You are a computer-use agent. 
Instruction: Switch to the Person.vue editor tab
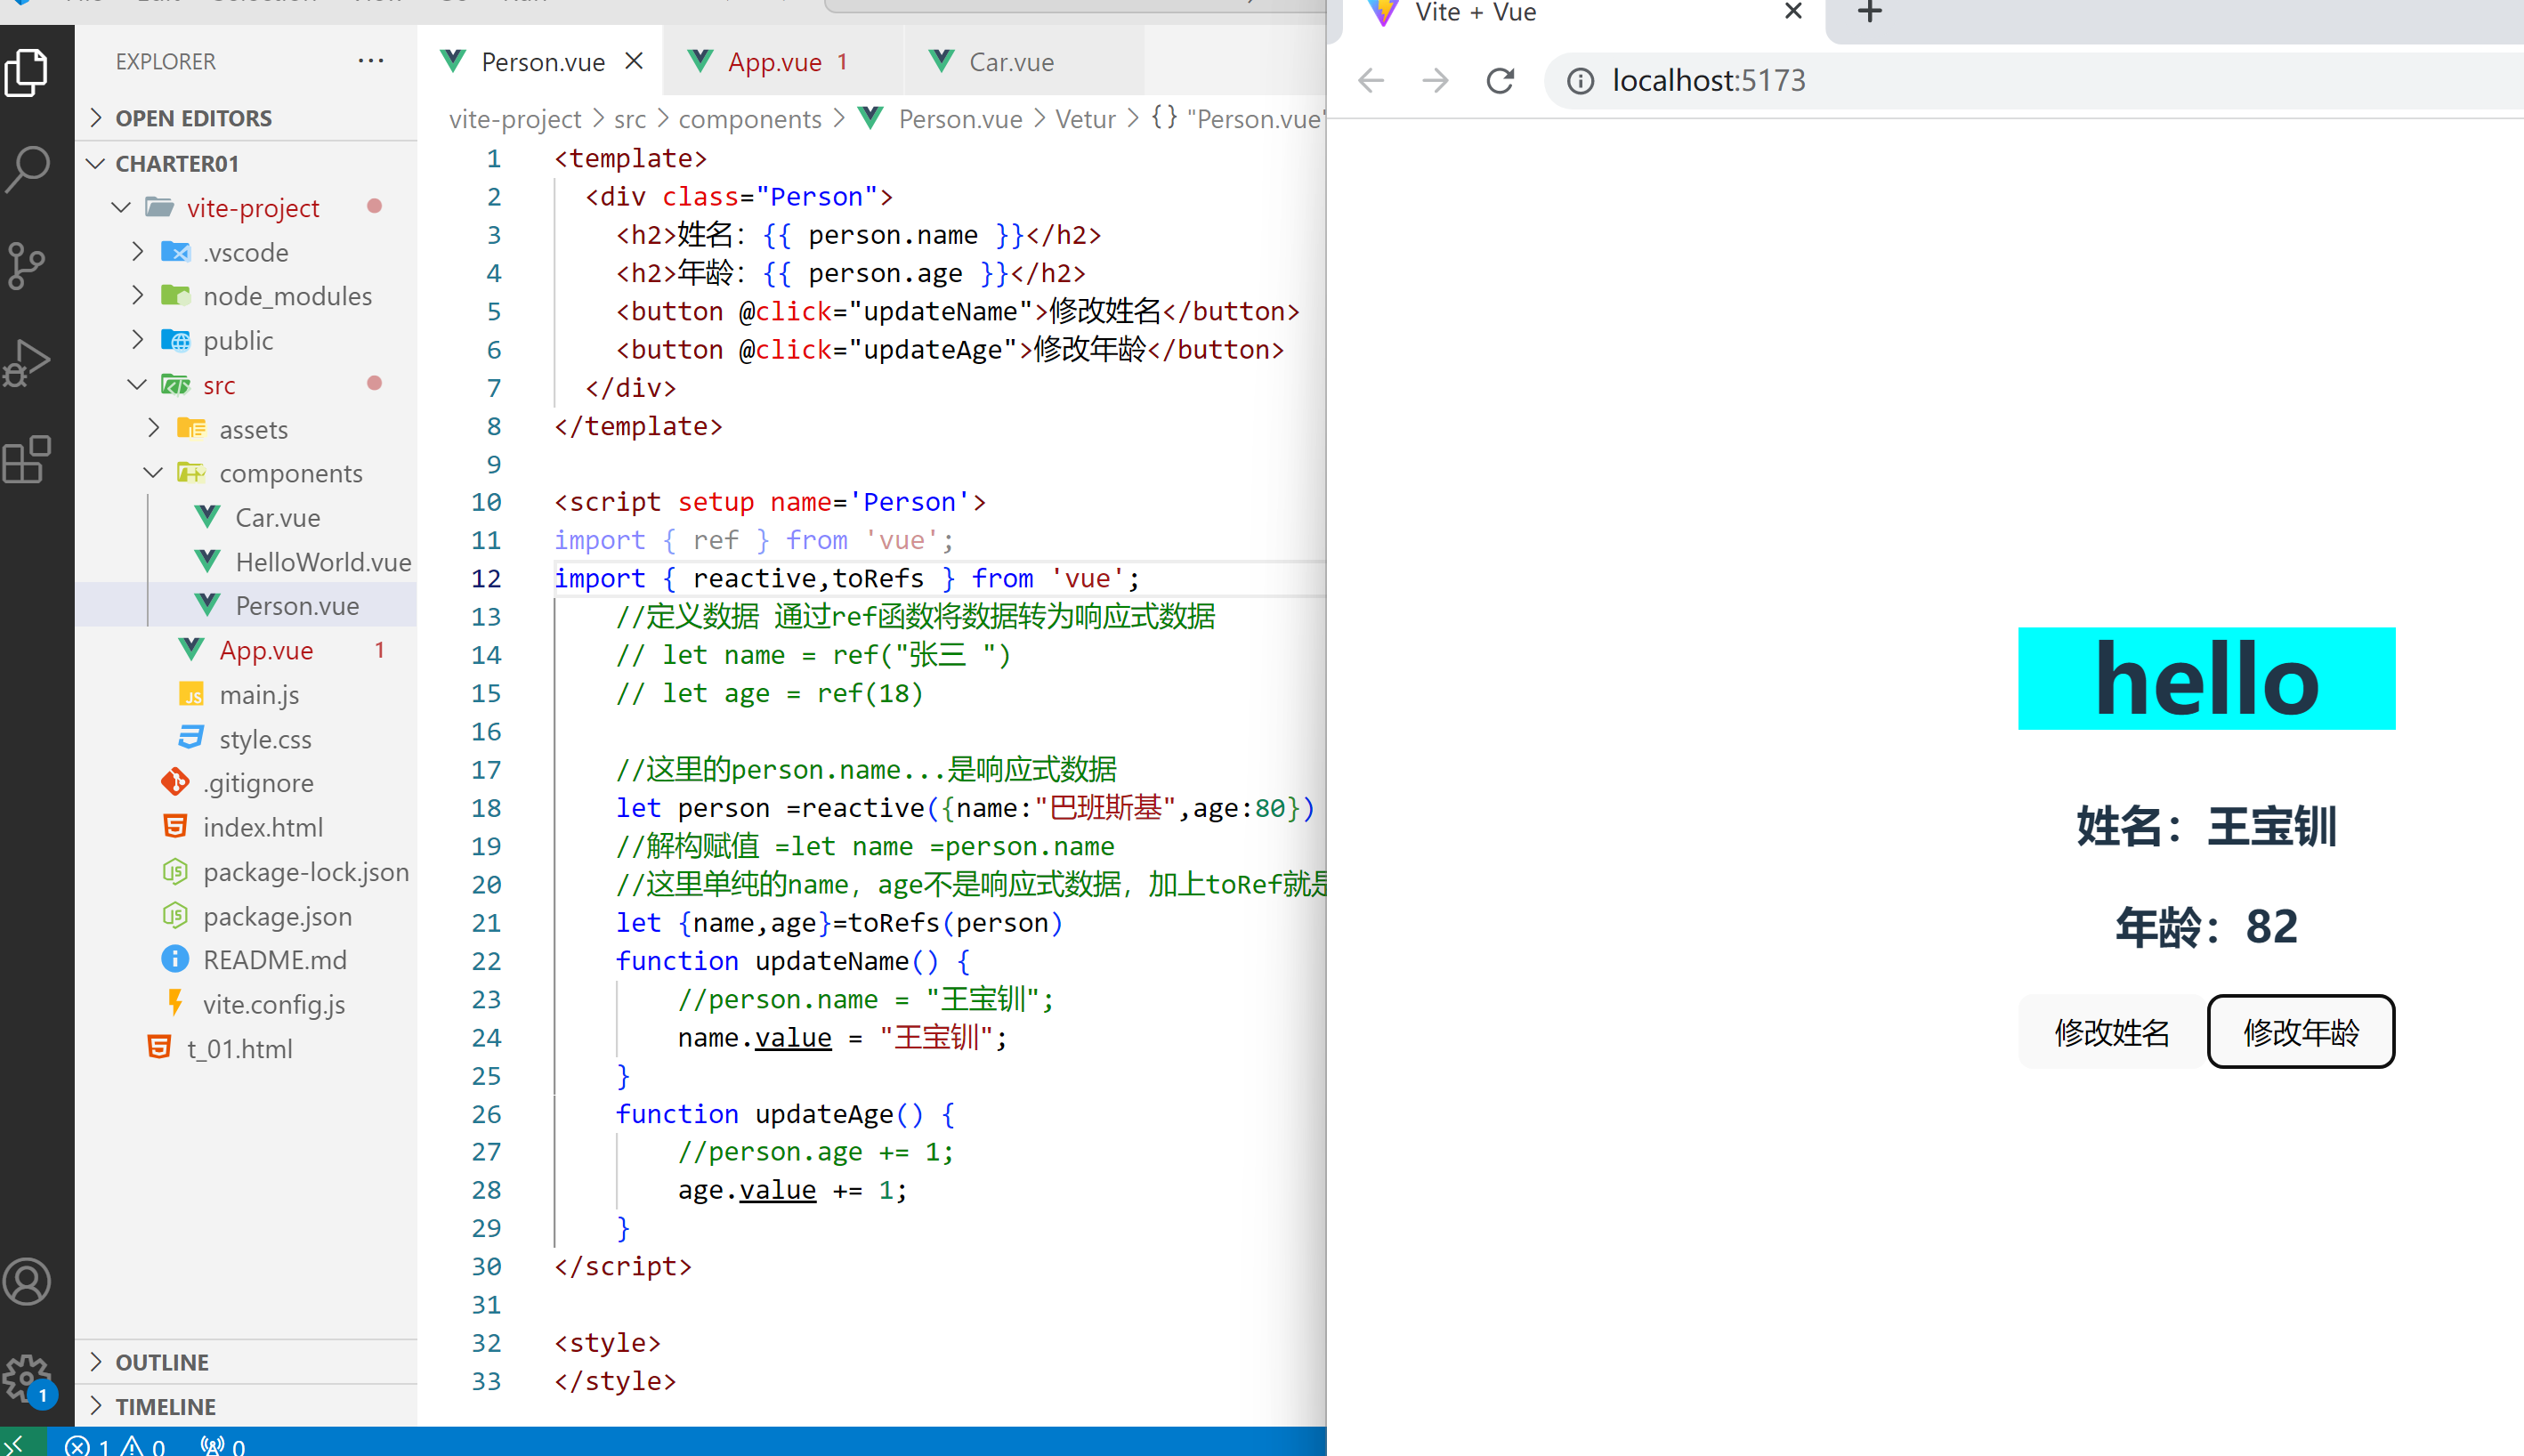click(x=542, y=61)
